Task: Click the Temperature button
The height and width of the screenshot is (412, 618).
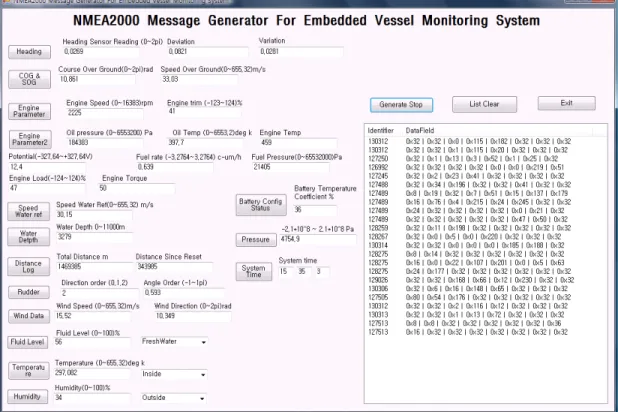Action: click(x=29, y=370)
